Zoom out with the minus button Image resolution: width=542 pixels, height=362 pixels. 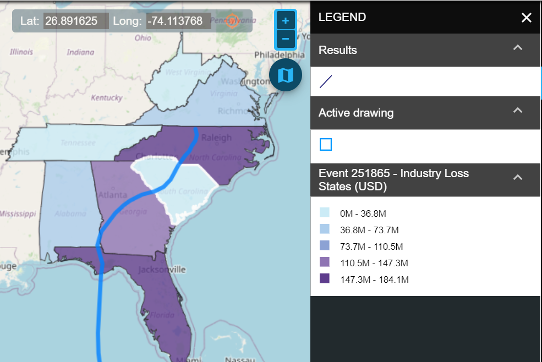pos(286,39)
